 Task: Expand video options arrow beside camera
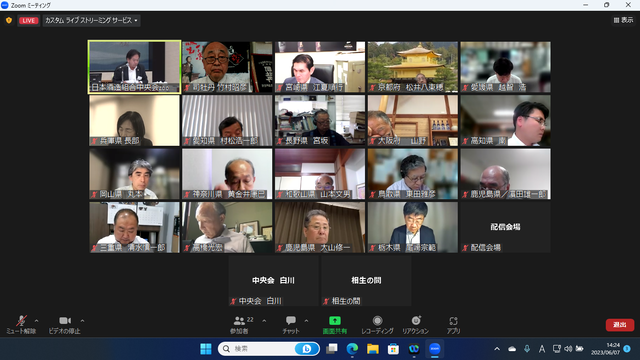click(82, 321)
